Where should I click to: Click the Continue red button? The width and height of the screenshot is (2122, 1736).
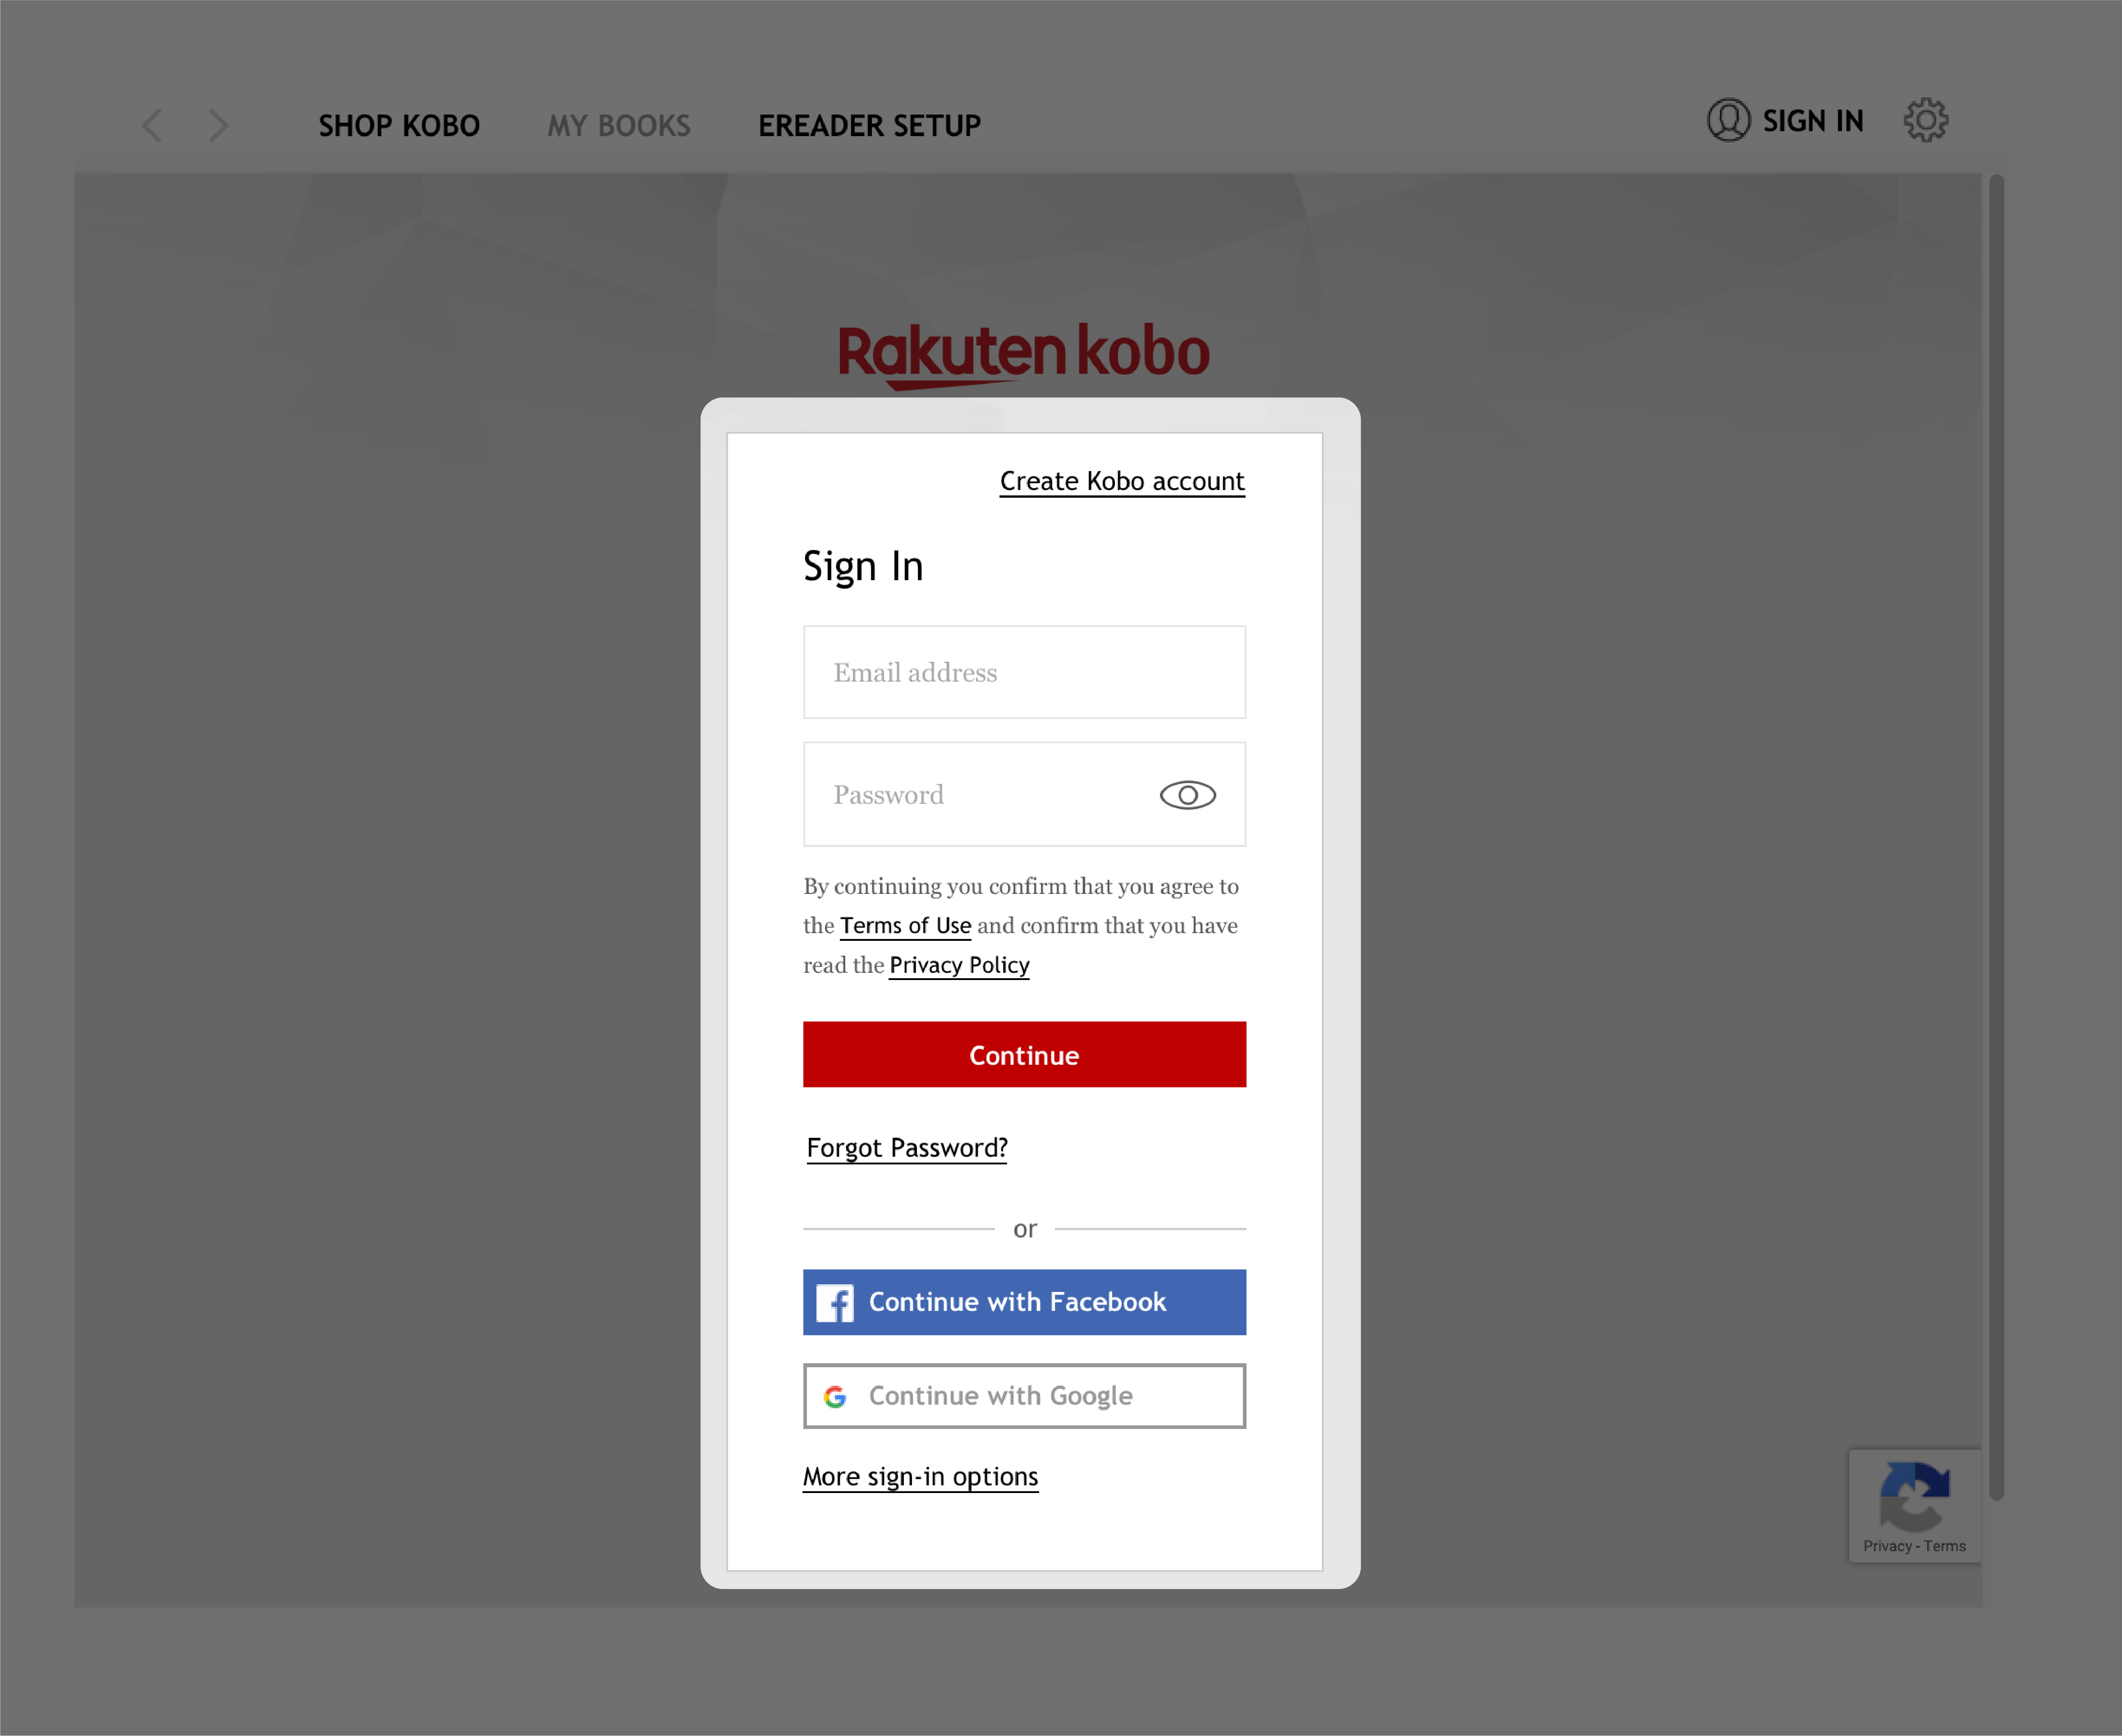1024,1054
